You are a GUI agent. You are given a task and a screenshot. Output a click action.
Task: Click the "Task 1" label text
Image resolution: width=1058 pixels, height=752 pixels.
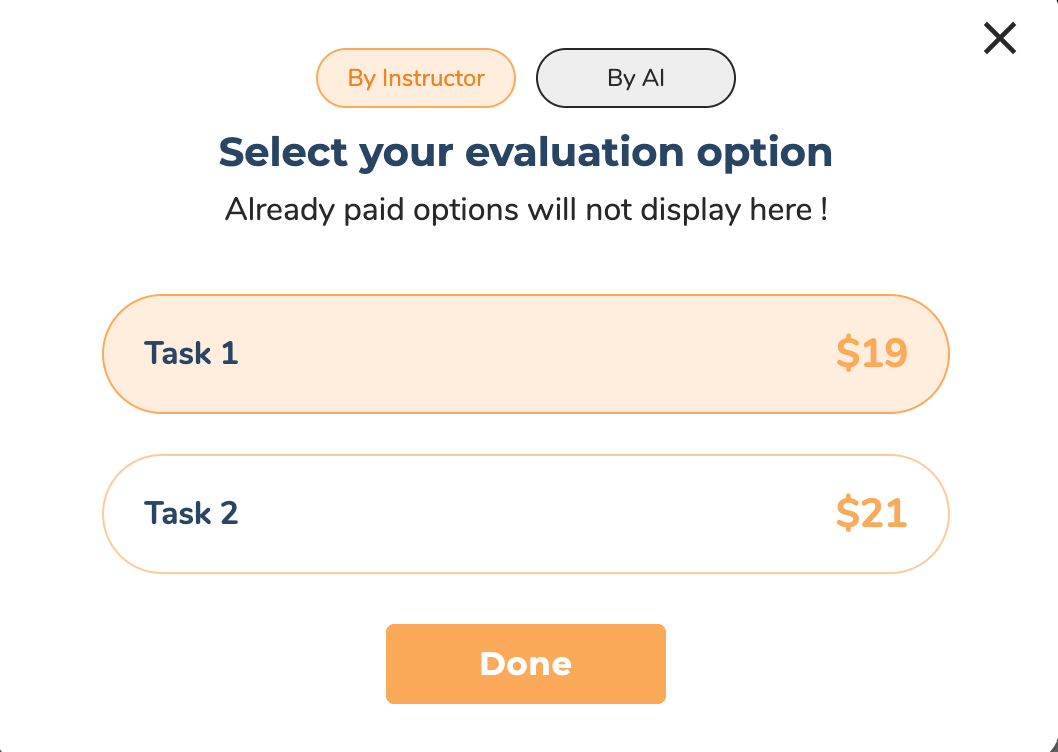click(x=191, y=353)
